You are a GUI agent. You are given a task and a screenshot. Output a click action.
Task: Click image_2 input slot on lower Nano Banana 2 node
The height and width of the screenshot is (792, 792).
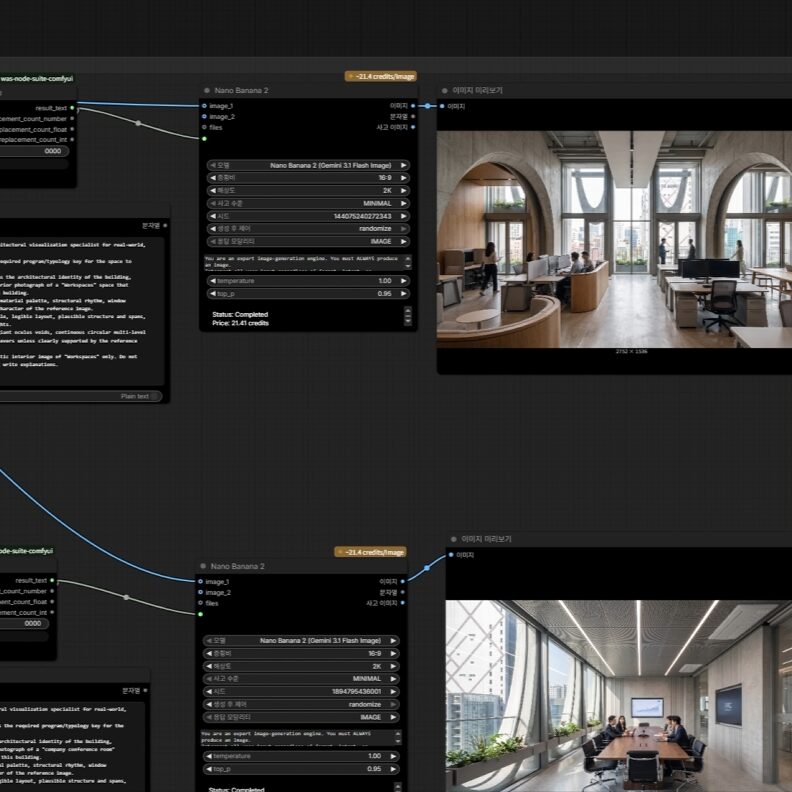coord(201,592)
